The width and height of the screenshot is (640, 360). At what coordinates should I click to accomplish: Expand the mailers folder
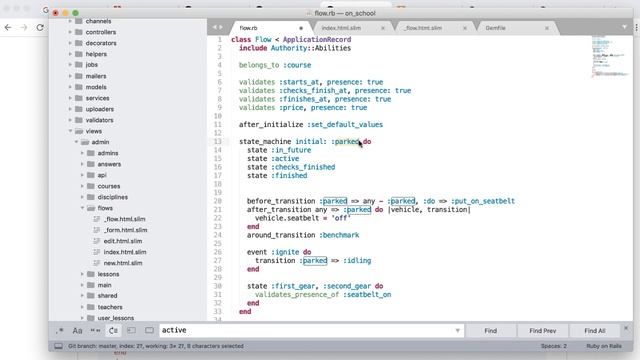pos(70,76)
